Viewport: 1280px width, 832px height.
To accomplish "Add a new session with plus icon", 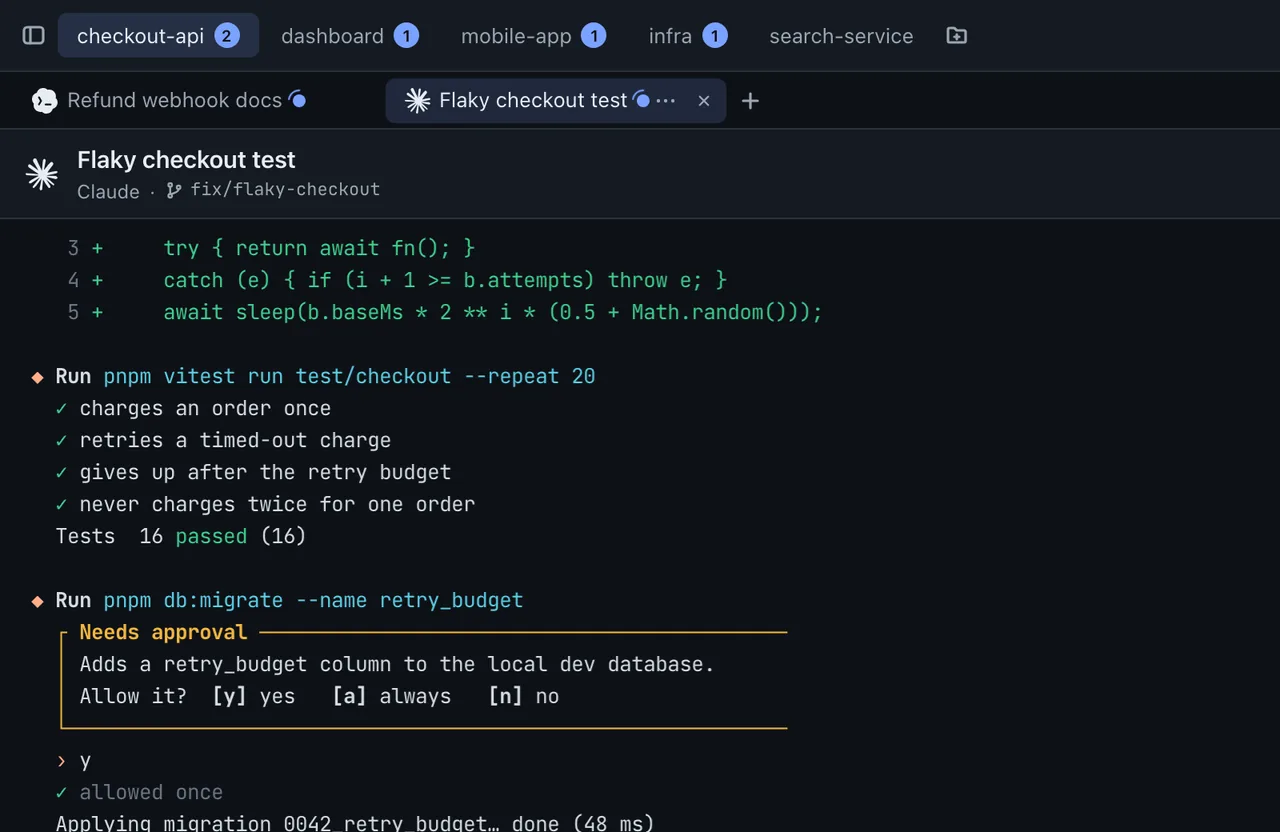I will (x=750, y=101).
